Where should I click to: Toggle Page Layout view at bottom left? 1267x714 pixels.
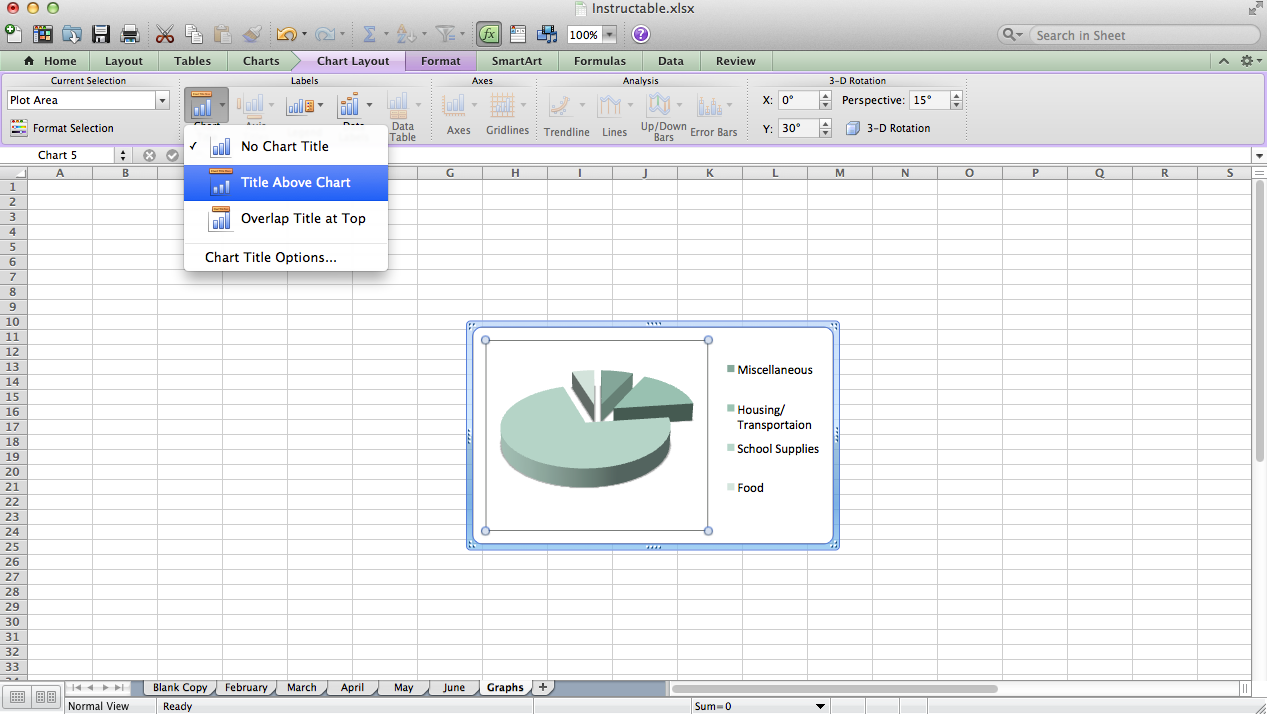45,697
